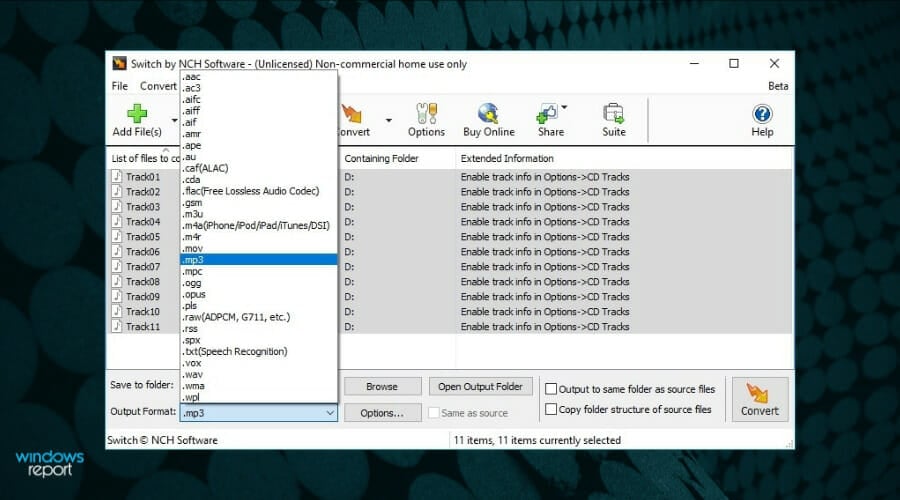
Task: Click the music note icon for Track11
Action: (x=117, y=326)
